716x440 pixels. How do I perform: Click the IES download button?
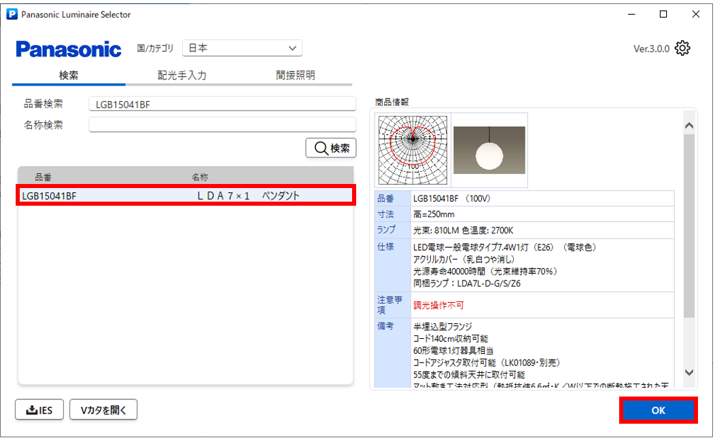tap(41, 409)
